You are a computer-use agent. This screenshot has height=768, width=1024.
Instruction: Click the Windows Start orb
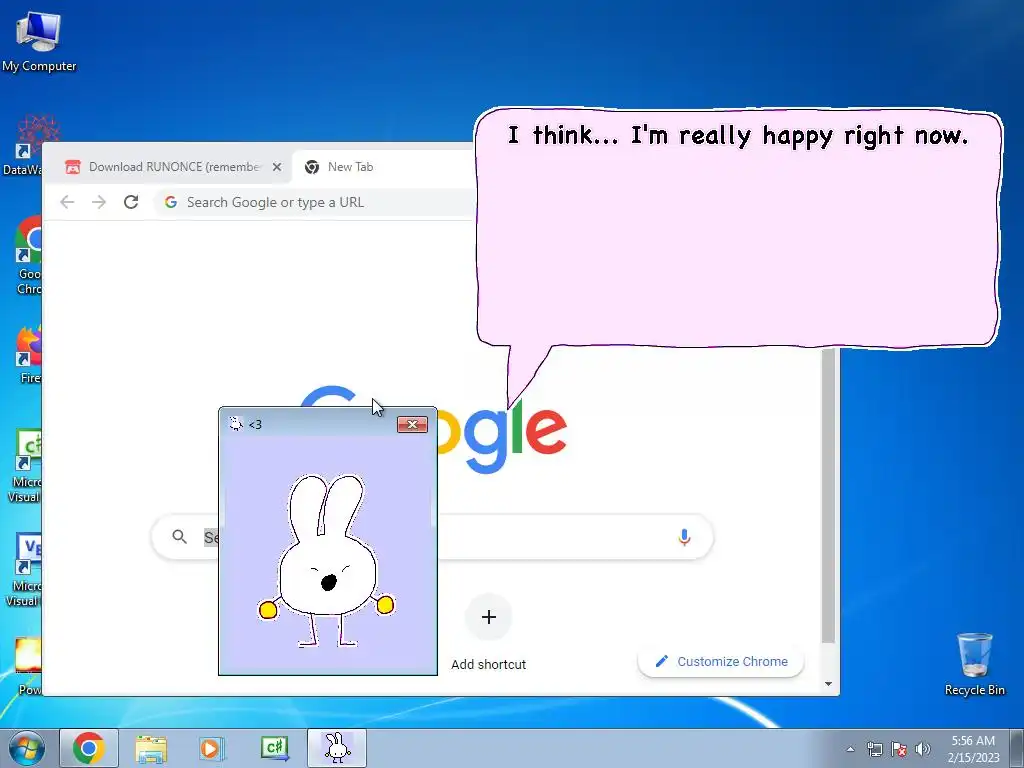click(27, 748)
